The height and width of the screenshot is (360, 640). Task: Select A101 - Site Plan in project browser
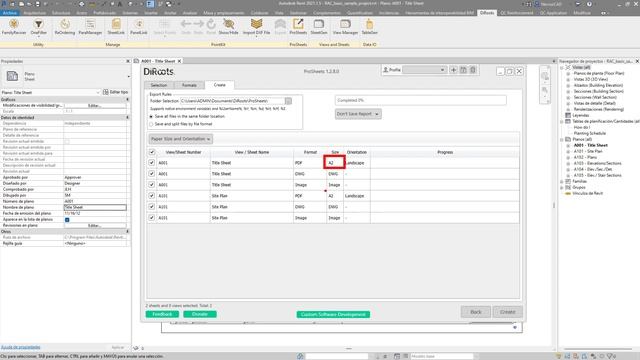coord(588,151)
